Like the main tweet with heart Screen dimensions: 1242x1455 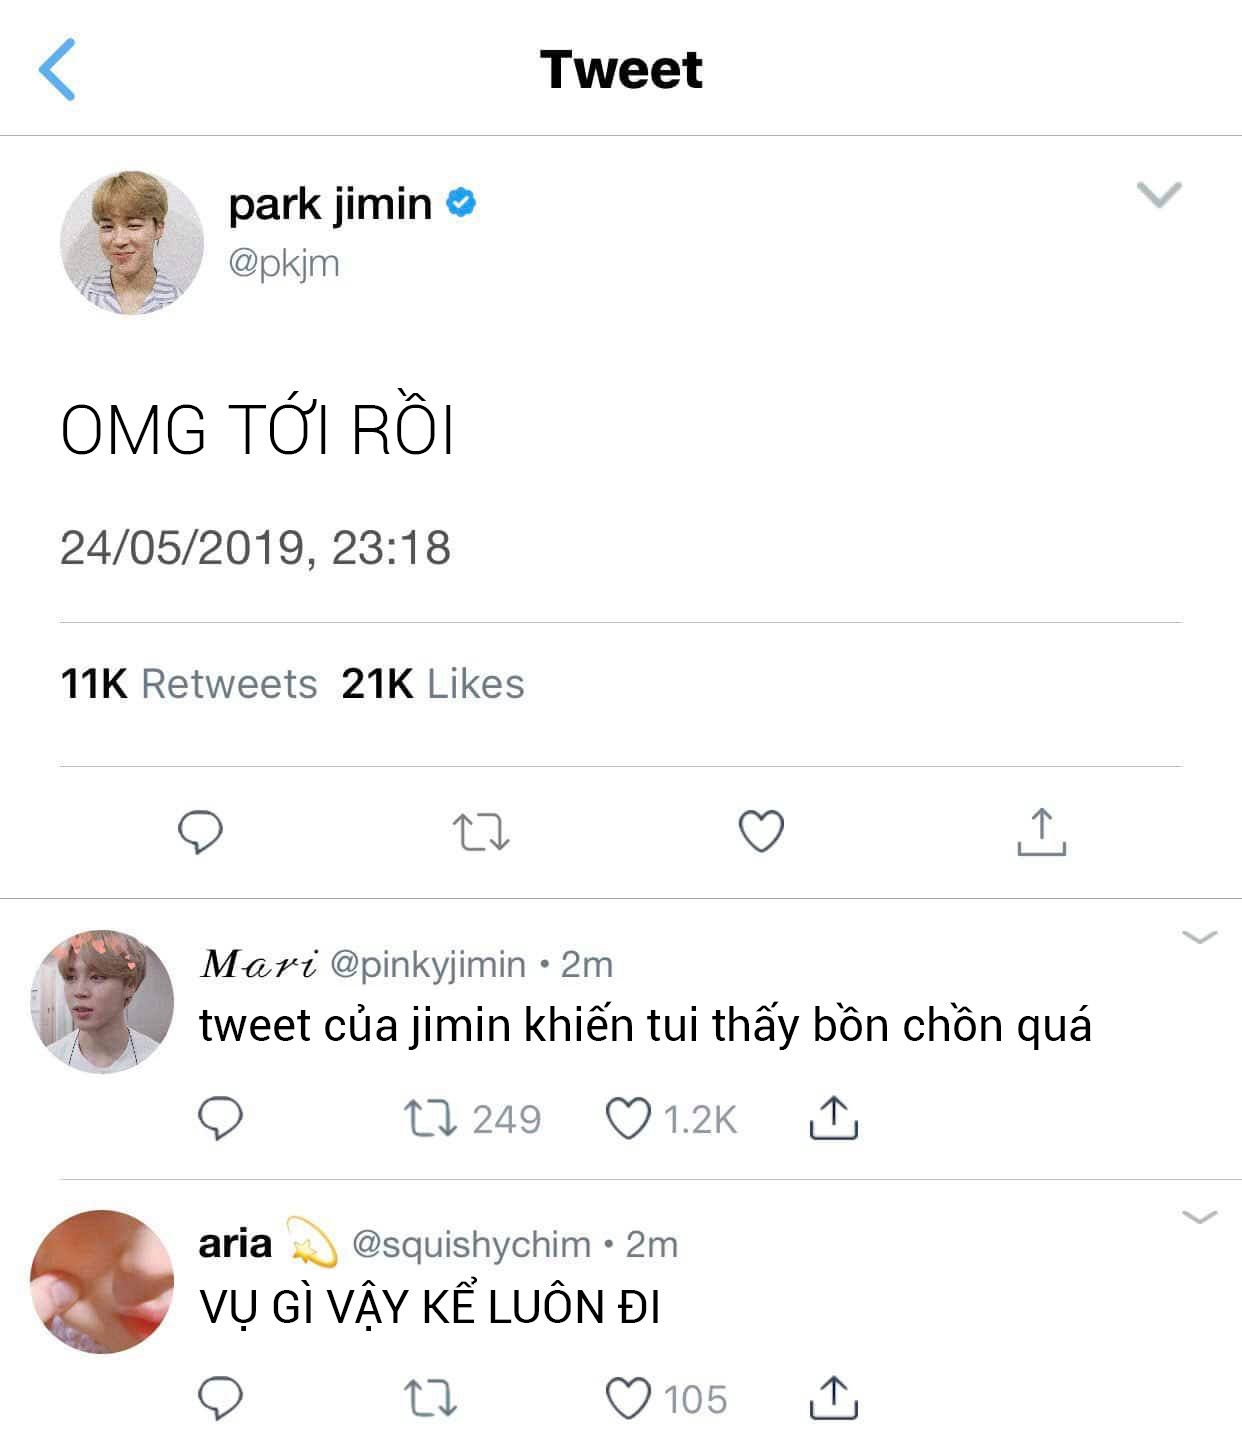[x=761, y=832]
